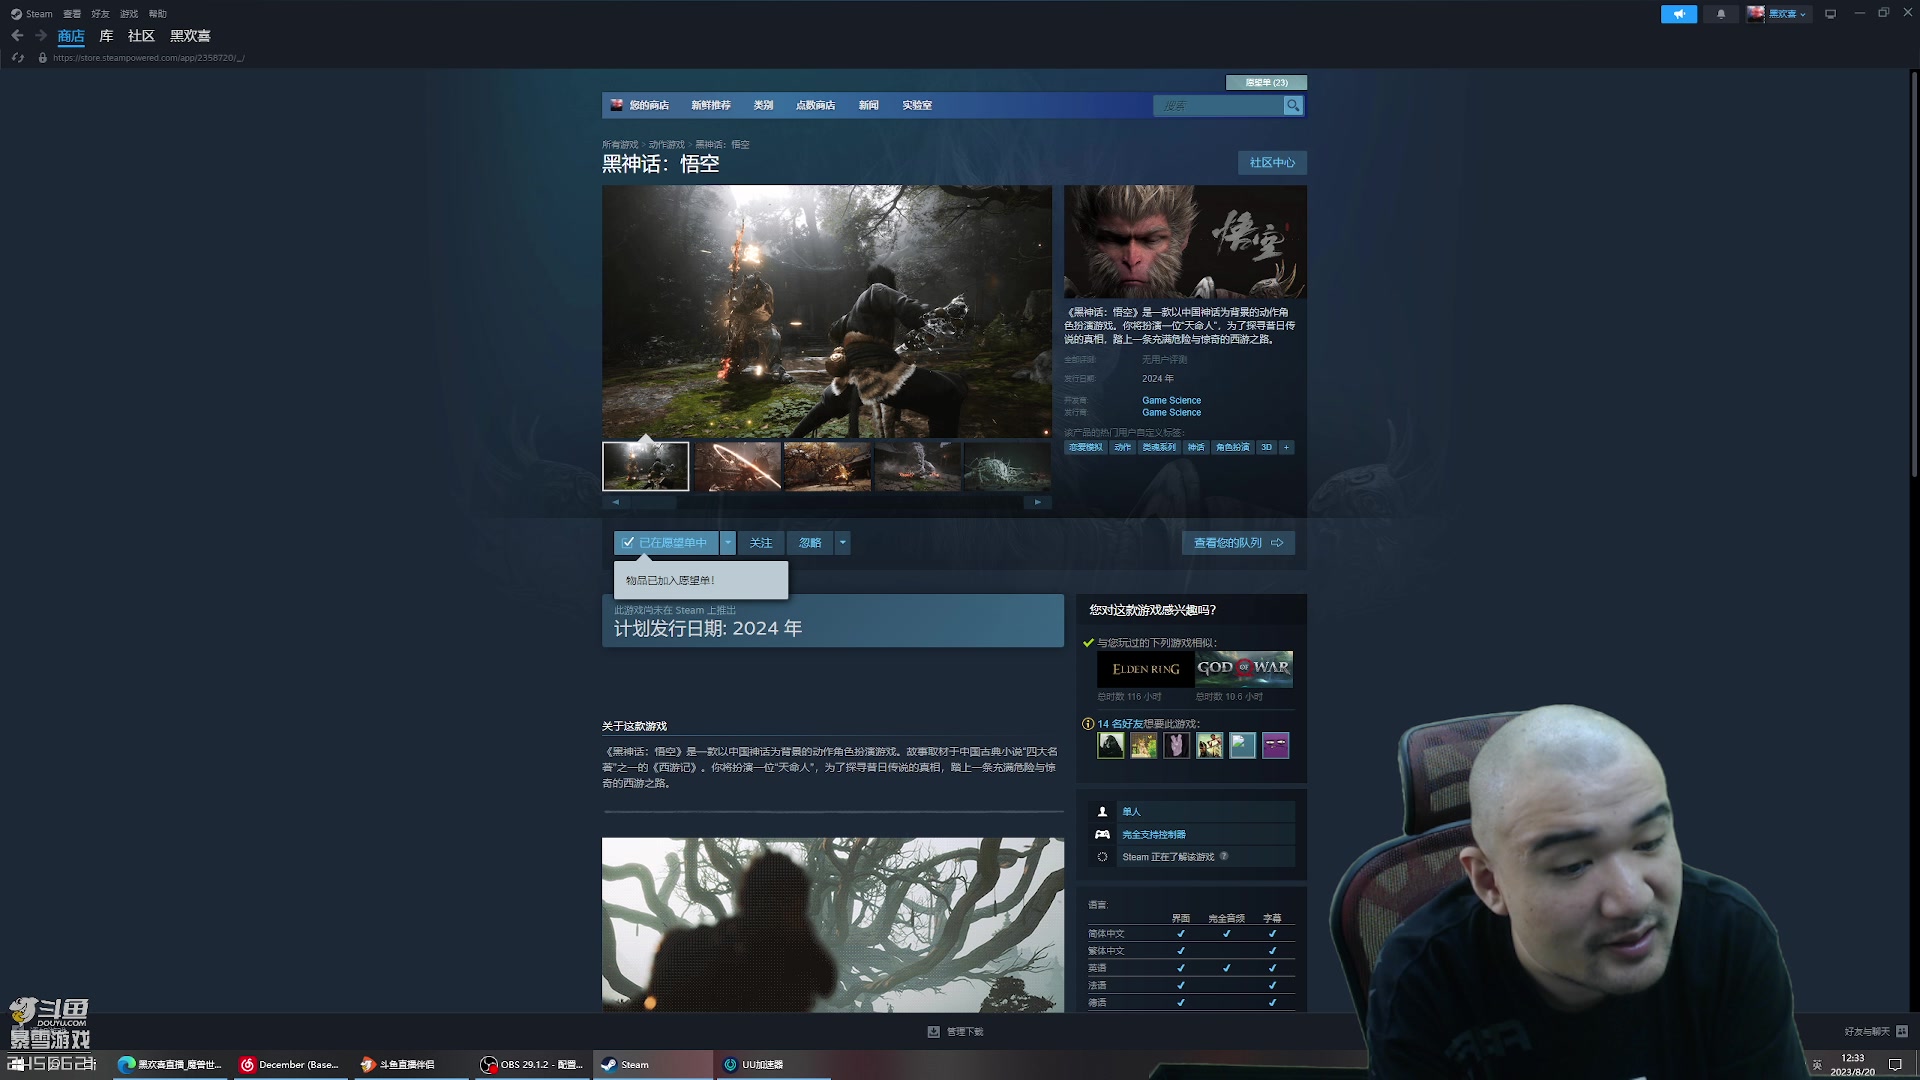
Task: Click the screenshot strip scrollbar
Action: pyautogui.click(x=826, y=502)
